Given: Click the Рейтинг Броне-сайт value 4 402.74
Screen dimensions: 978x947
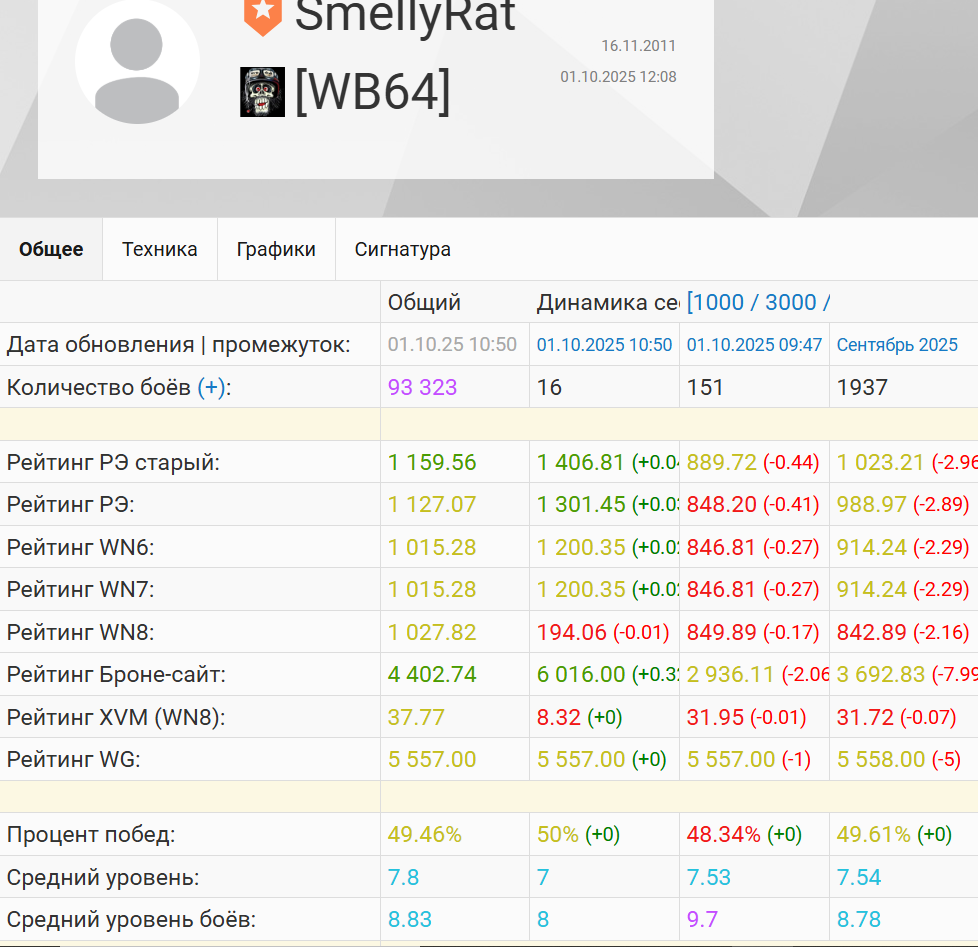Looking at the screenshot, I should 432,674.
